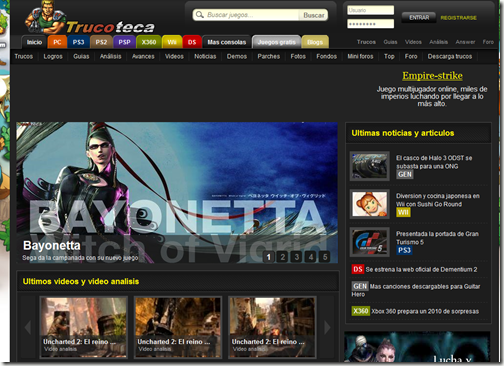Open the Sushi Go Round news thumbnail

(x=369, y=204)
